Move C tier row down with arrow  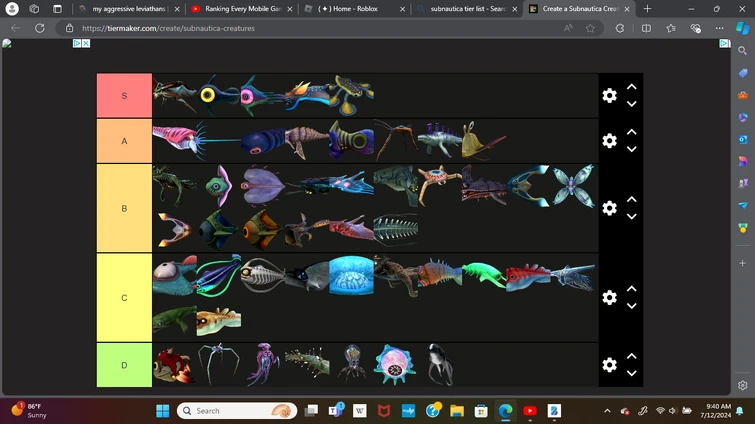coord(632,306)
